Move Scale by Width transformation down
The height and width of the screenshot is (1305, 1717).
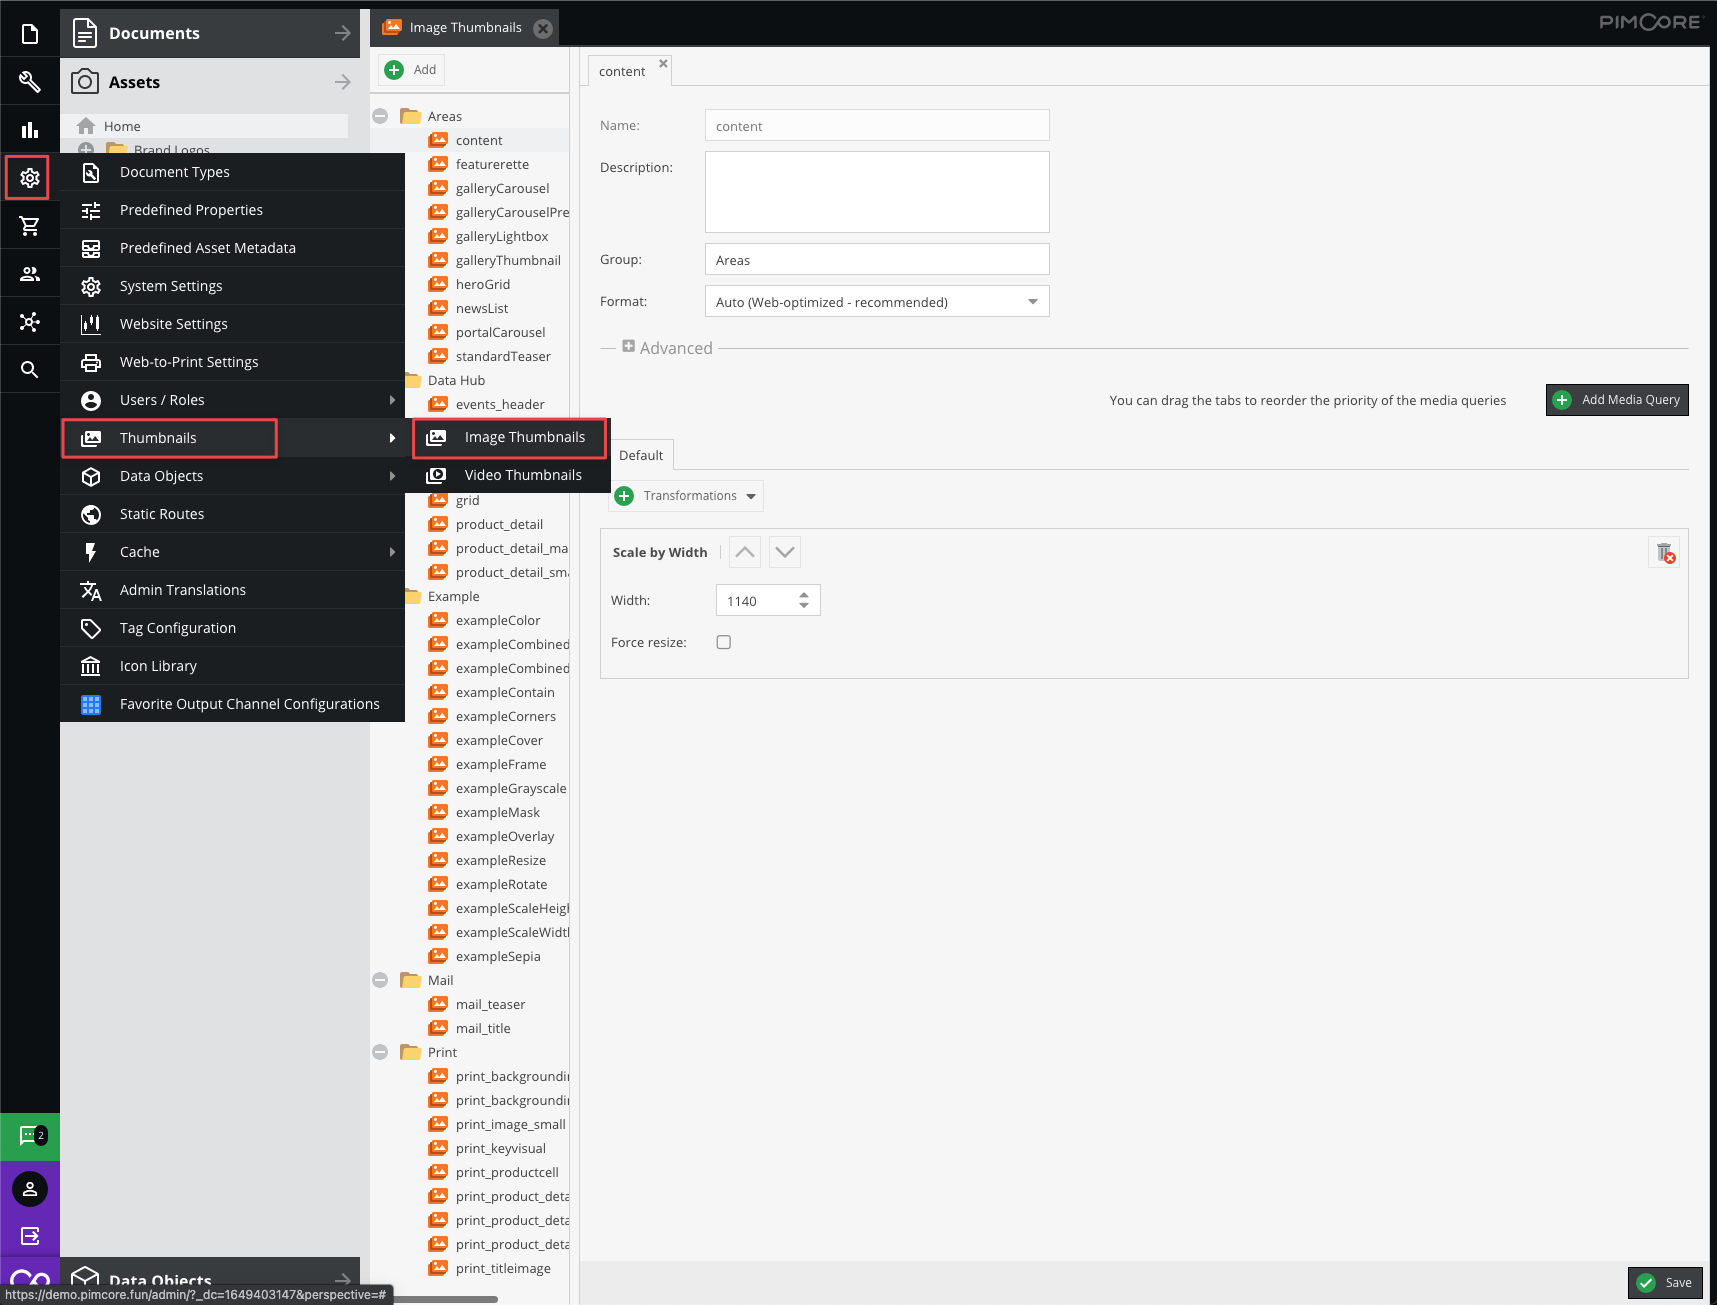785,552
